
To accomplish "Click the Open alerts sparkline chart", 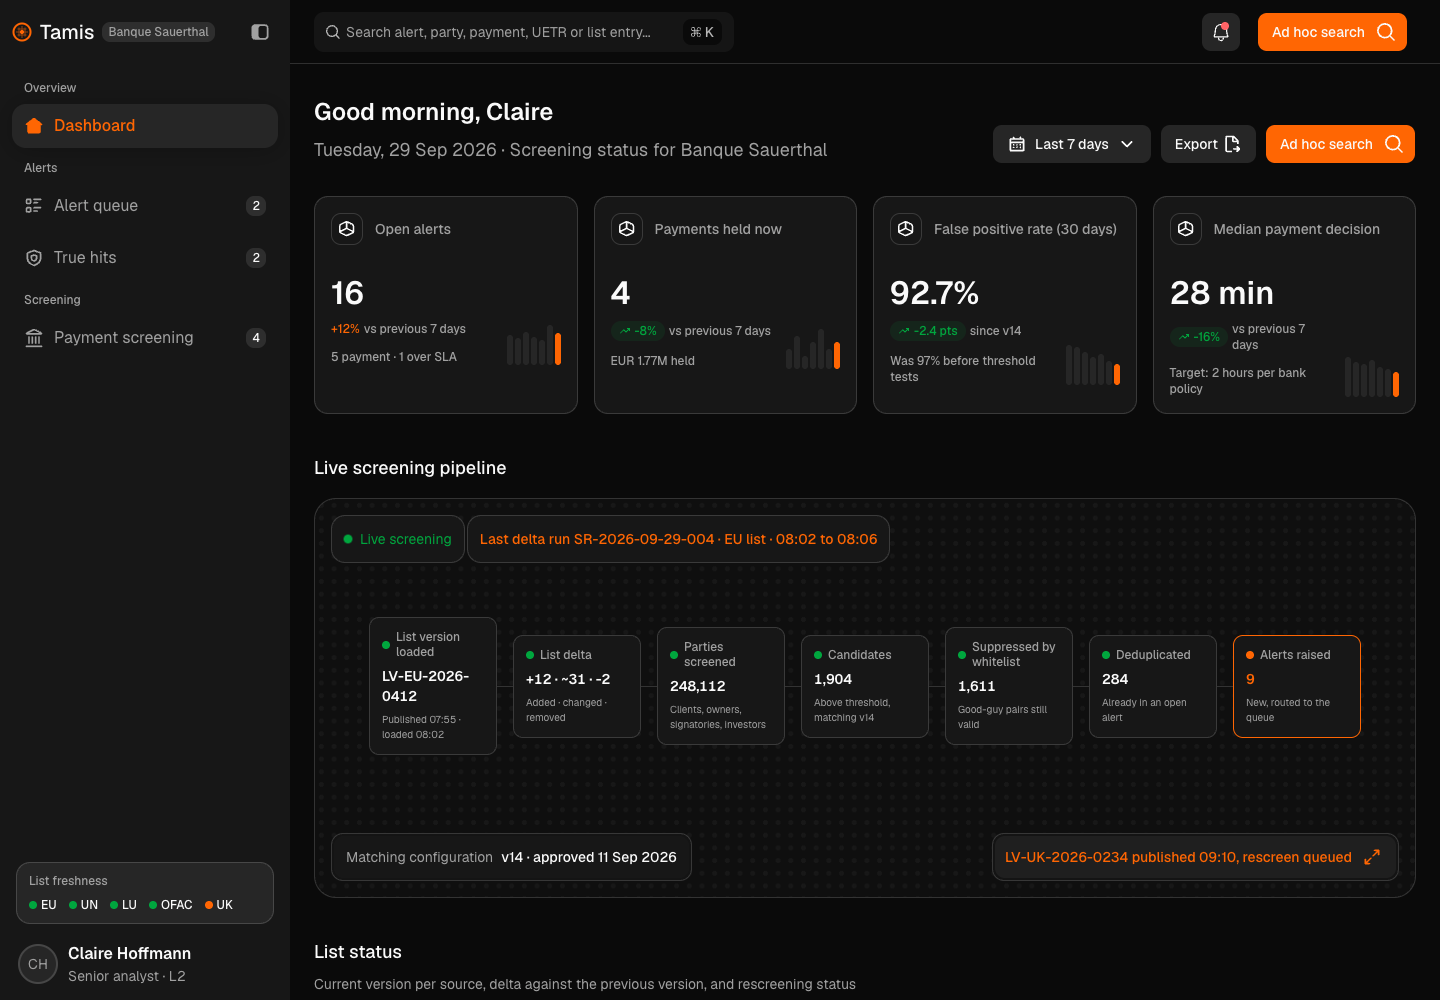I will [x=534, y=345].
